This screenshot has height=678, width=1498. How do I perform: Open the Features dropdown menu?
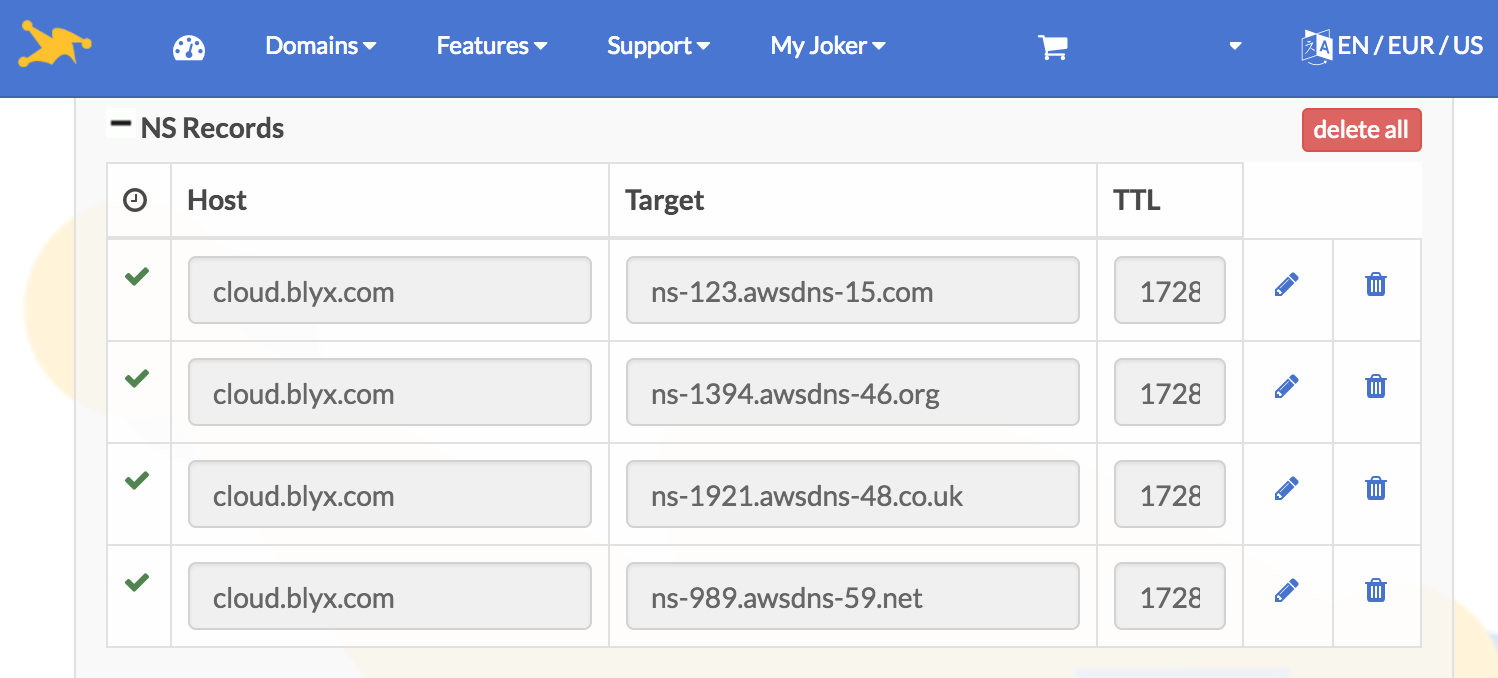(x=491, y=46)
